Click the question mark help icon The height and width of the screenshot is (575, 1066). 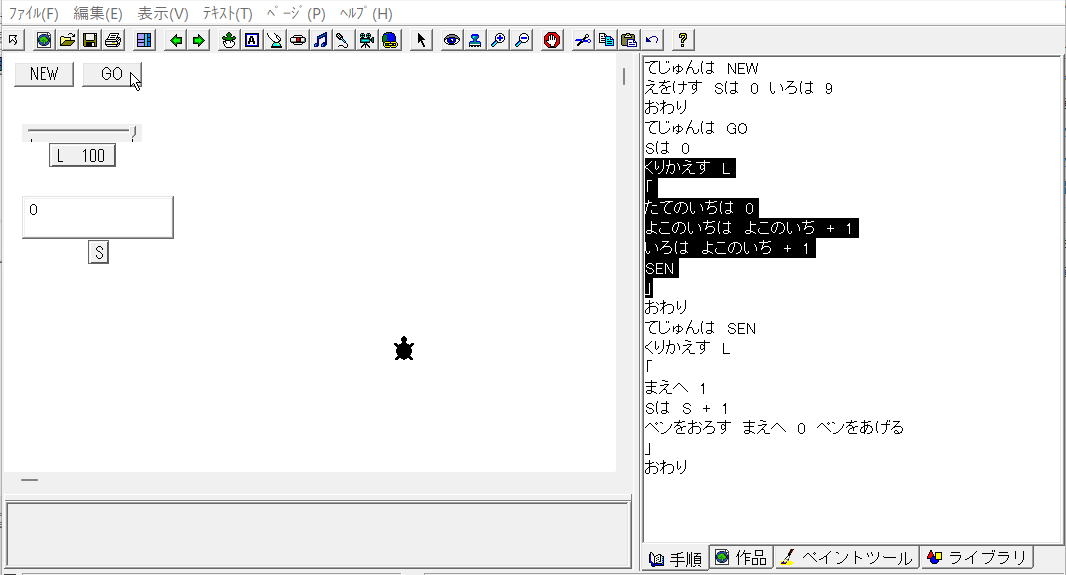(683, 40)
